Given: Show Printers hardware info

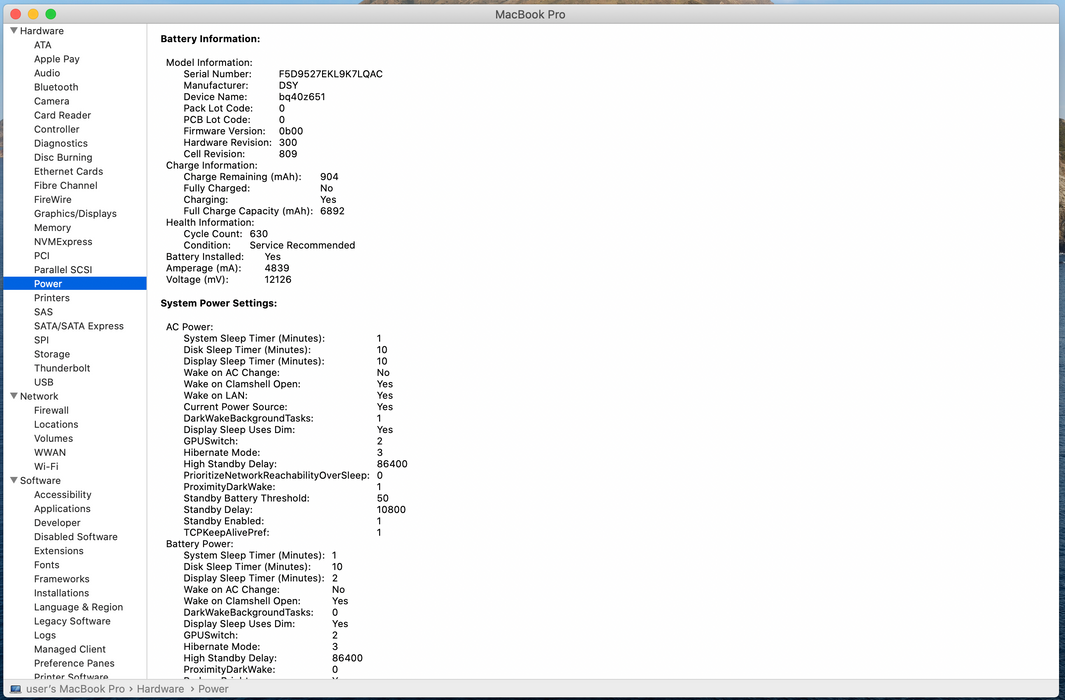Looking at the screenshot, I should coord(52,297).
